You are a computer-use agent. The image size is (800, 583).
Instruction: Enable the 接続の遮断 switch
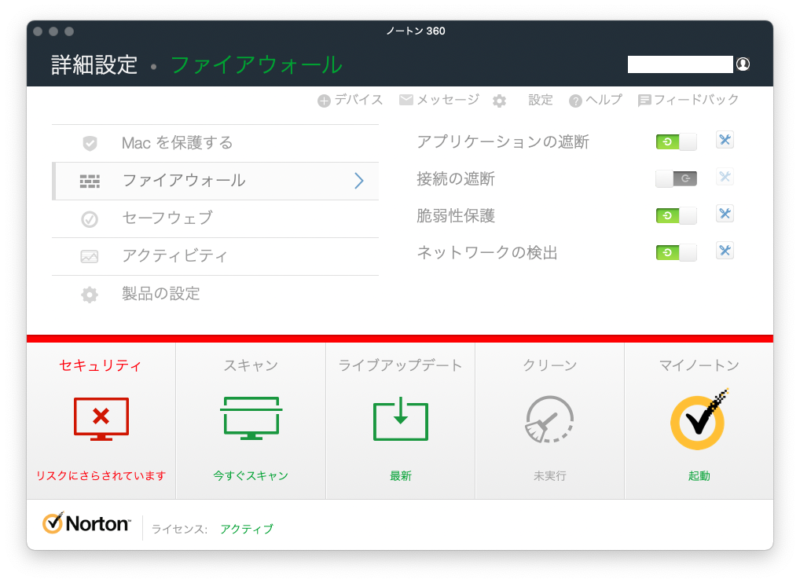coord(674,177)
